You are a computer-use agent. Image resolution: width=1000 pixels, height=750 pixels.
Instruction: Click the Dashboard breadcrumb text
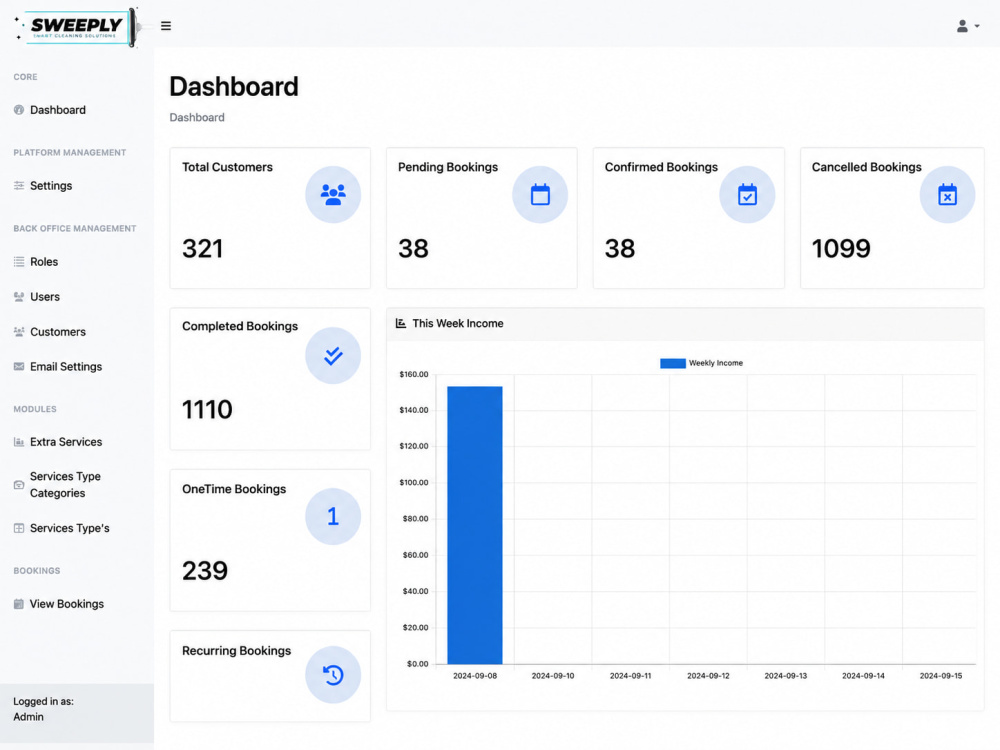pyautogui.click(x=196, y=117)
